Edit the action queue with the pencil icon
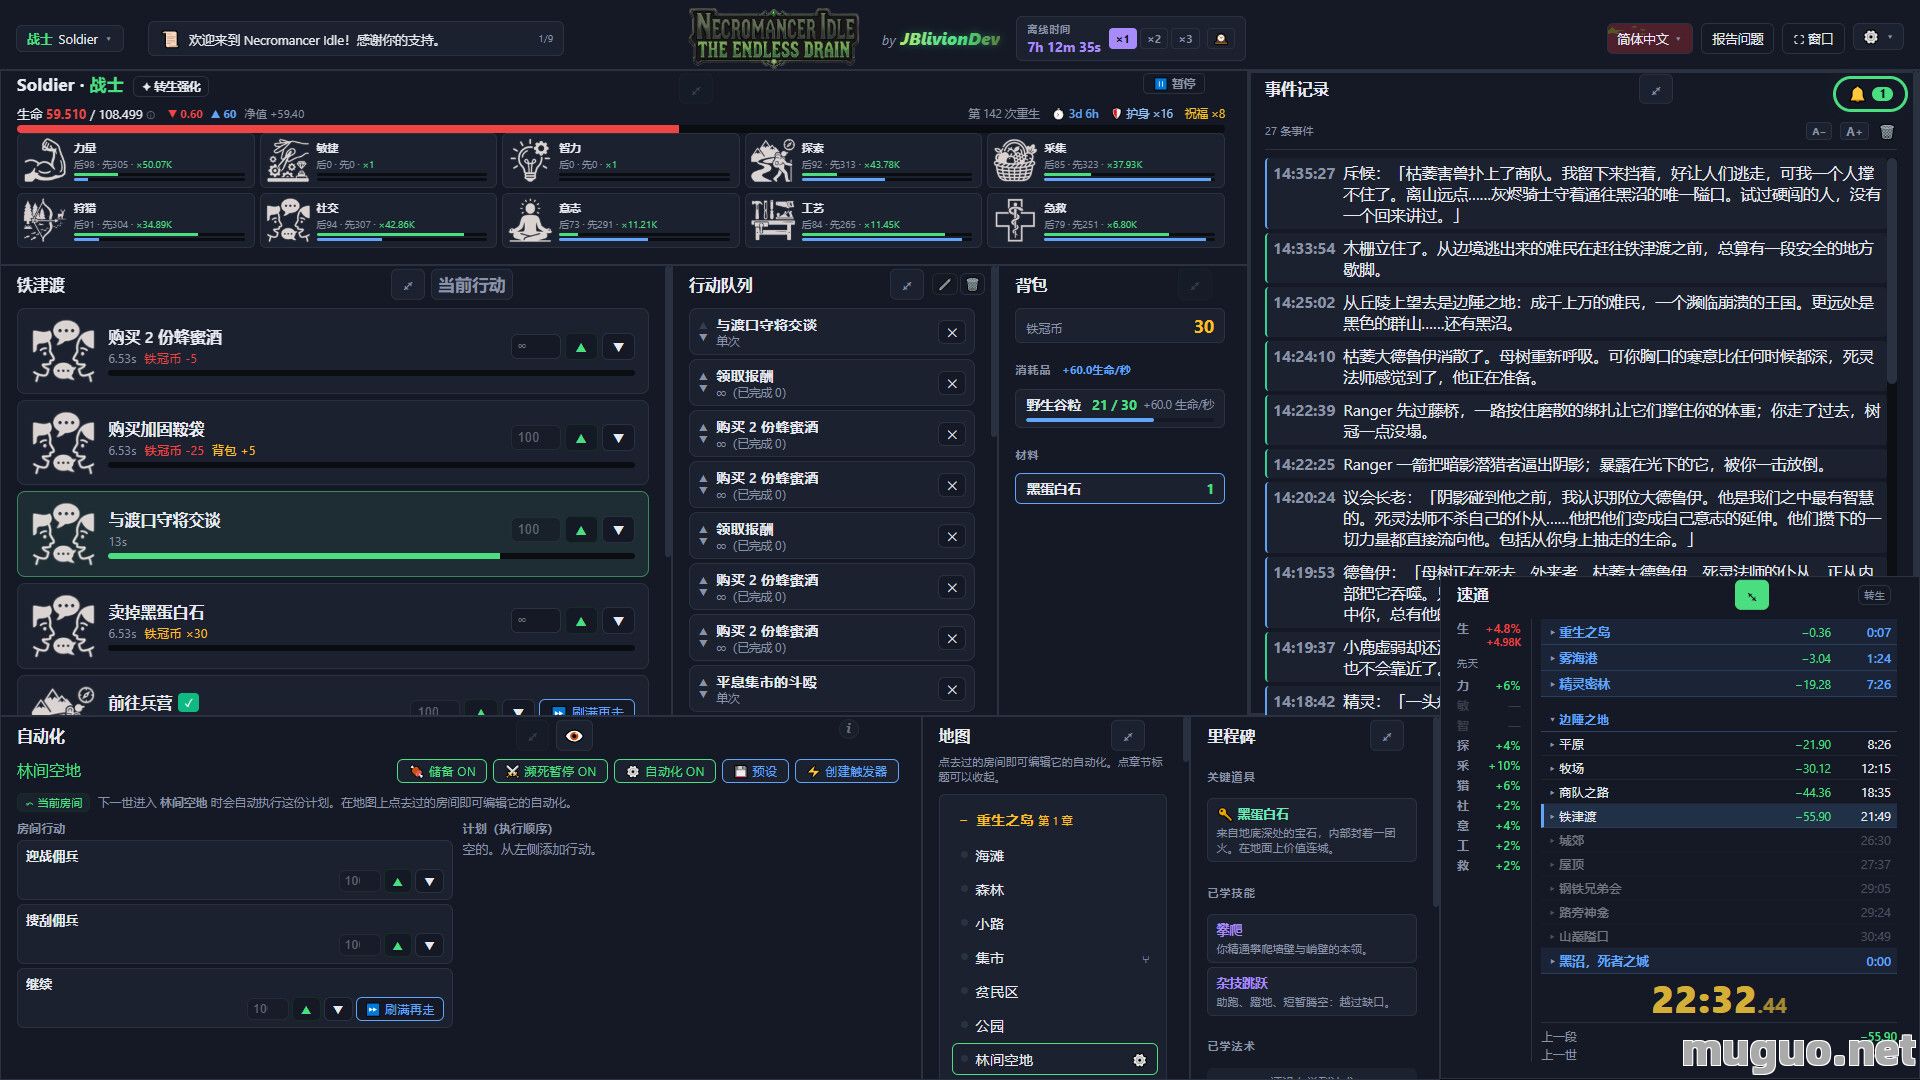 point(944,285)
